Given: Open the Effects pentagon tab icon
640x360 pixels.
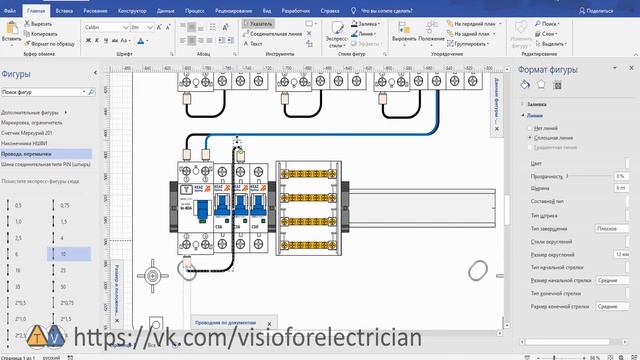Looking at the screenshot, I should pos(541,84).
